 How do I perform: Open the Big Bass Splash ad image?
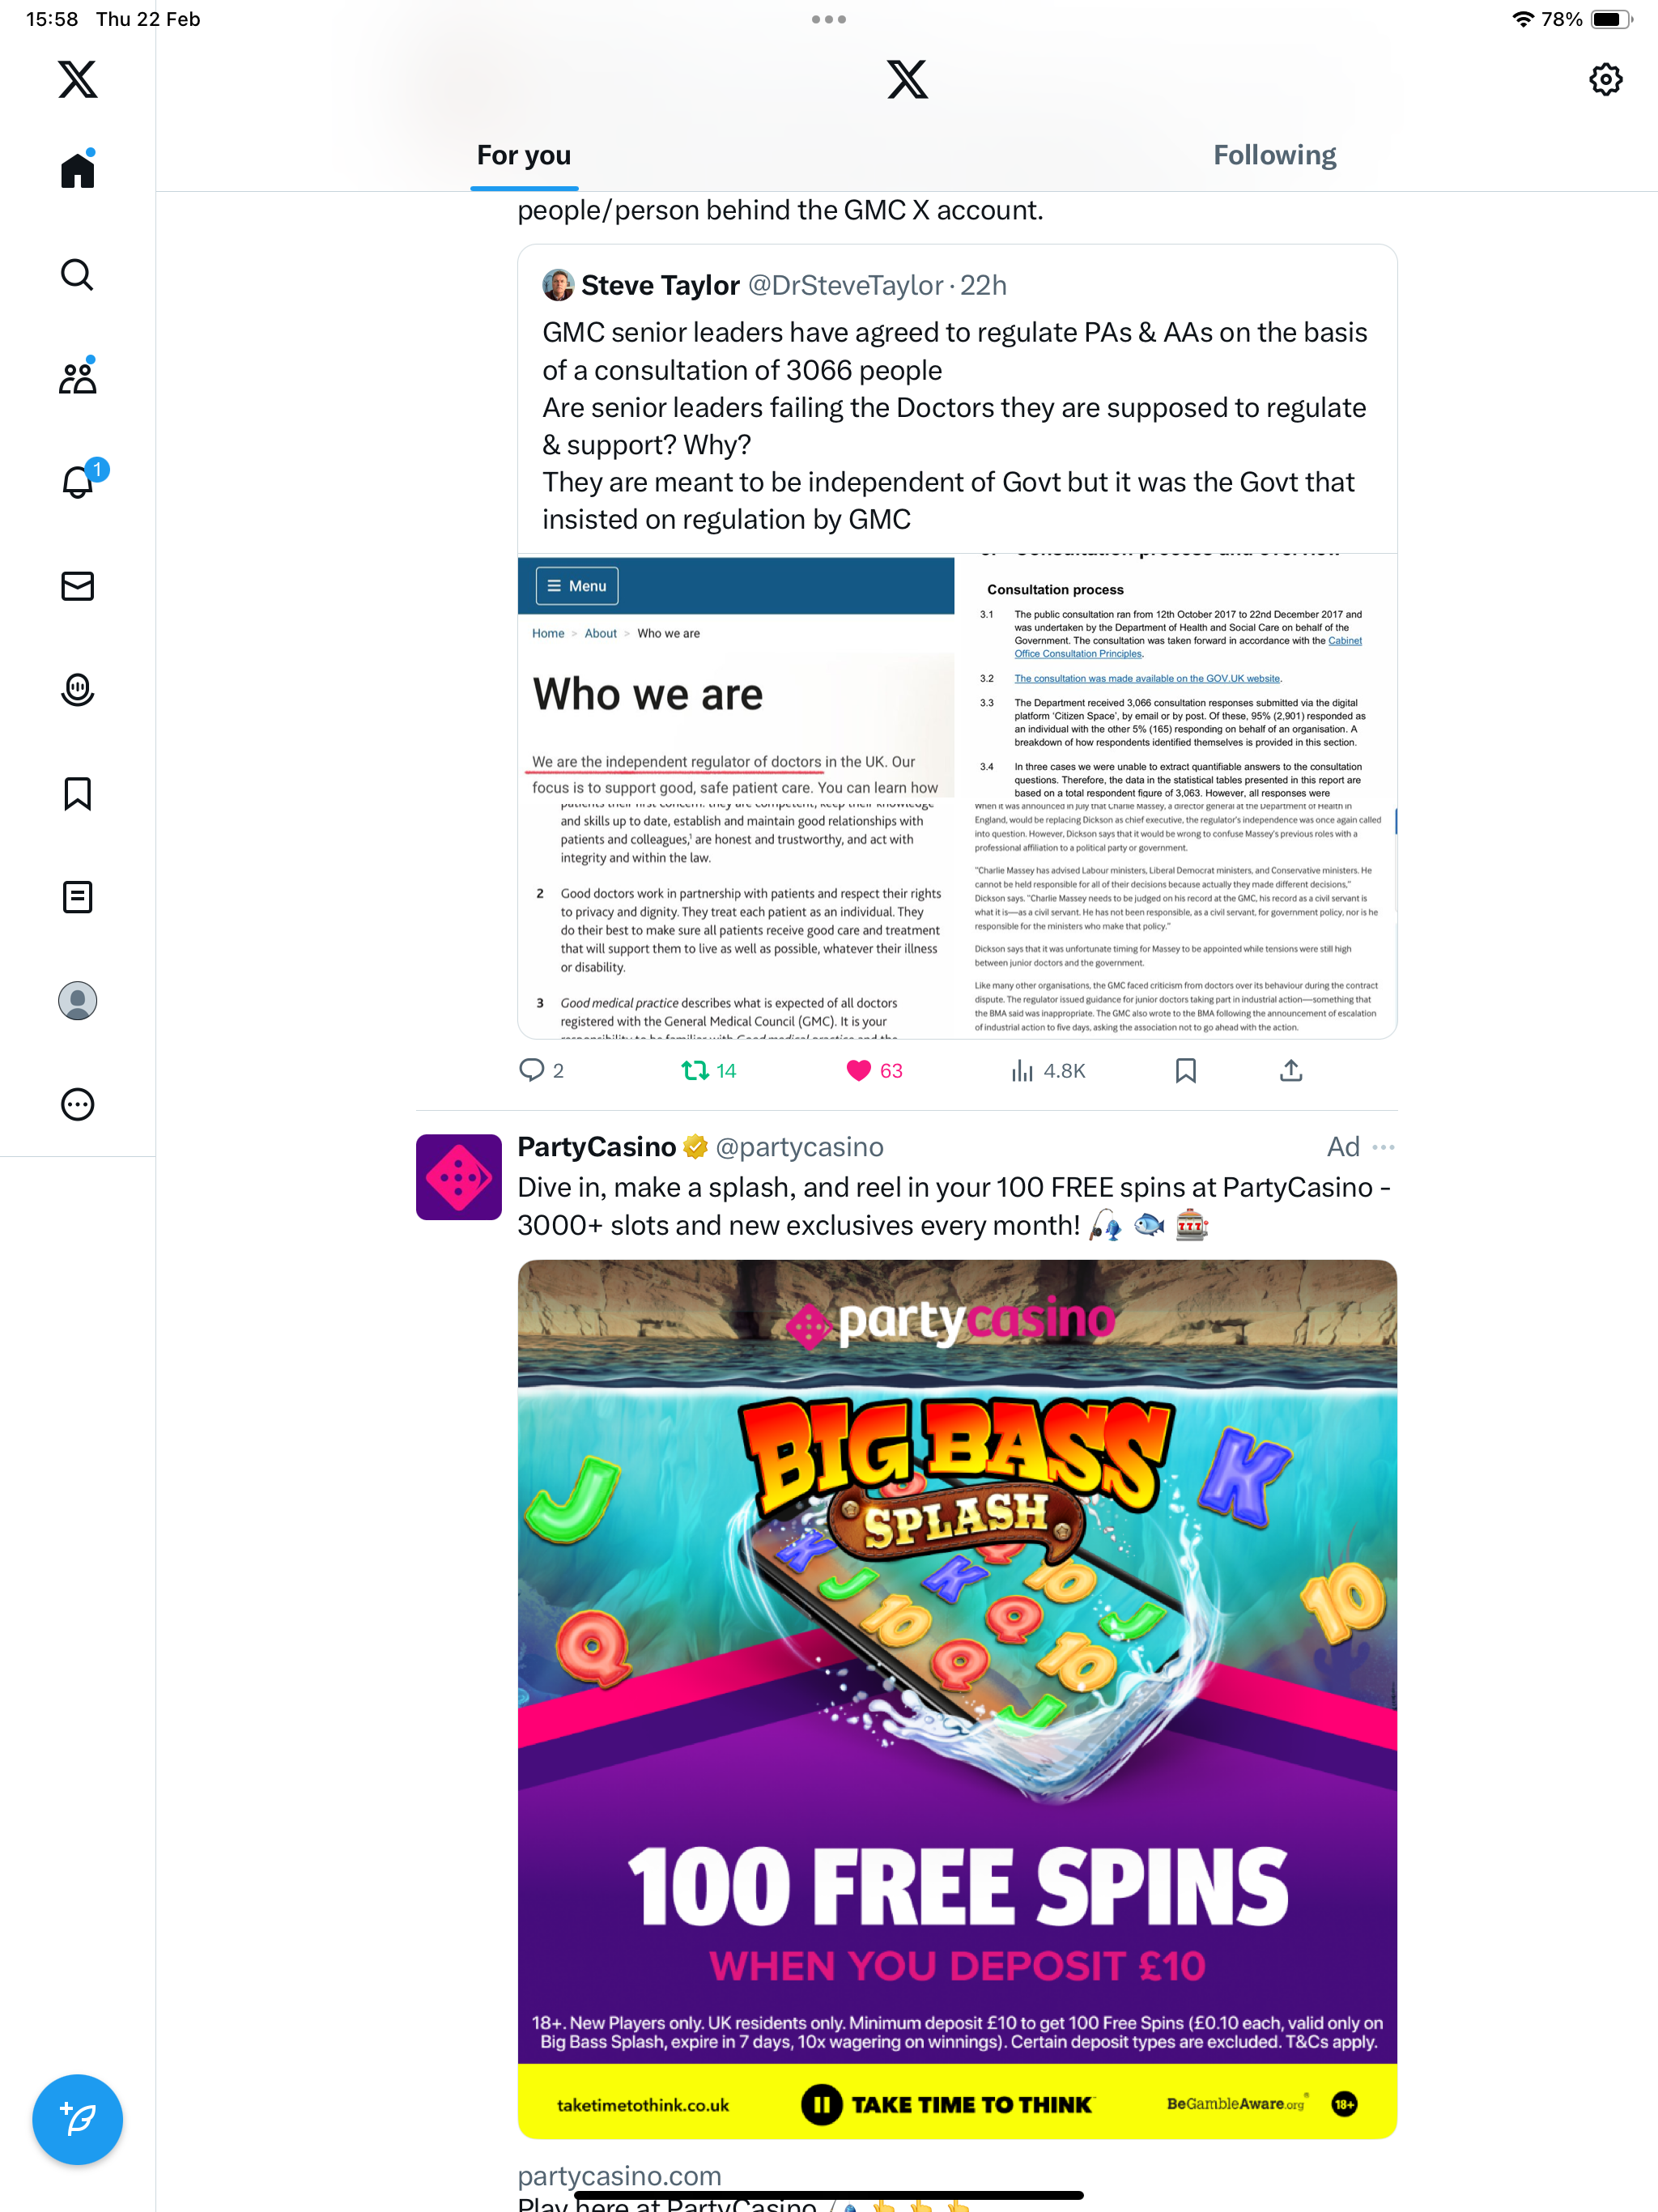pyautogui.click(x=957, y=1699)
